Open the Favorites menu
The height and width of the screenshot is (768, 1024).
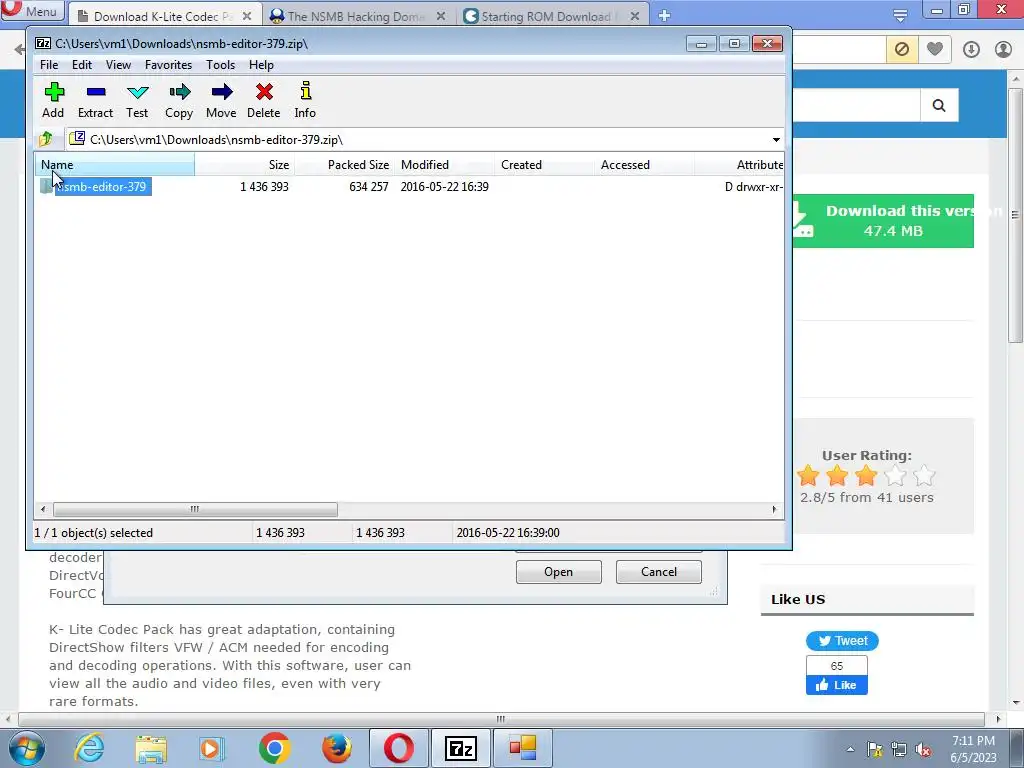[x=168, y=65]
